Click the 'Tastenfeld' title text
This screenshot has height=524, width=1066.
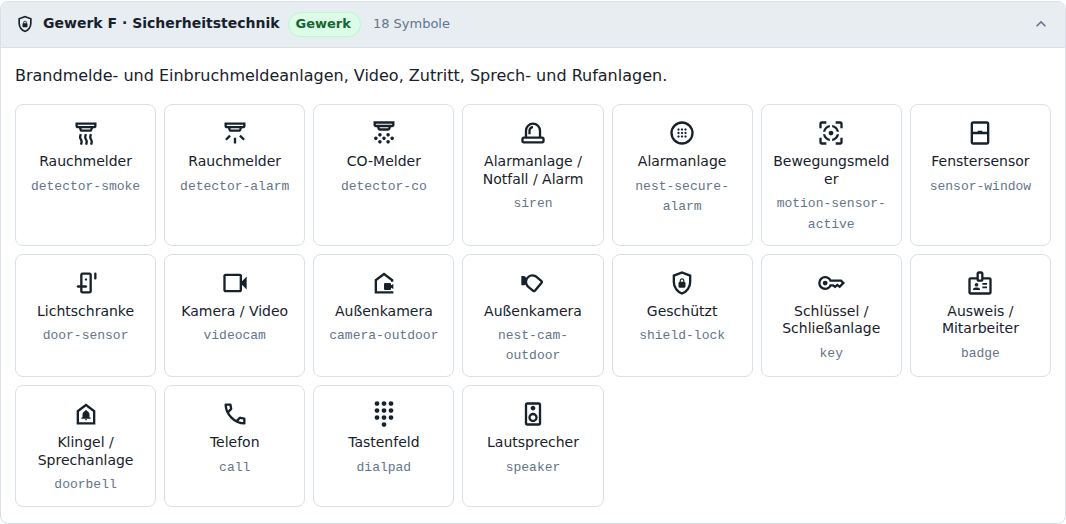pos(383,442)
